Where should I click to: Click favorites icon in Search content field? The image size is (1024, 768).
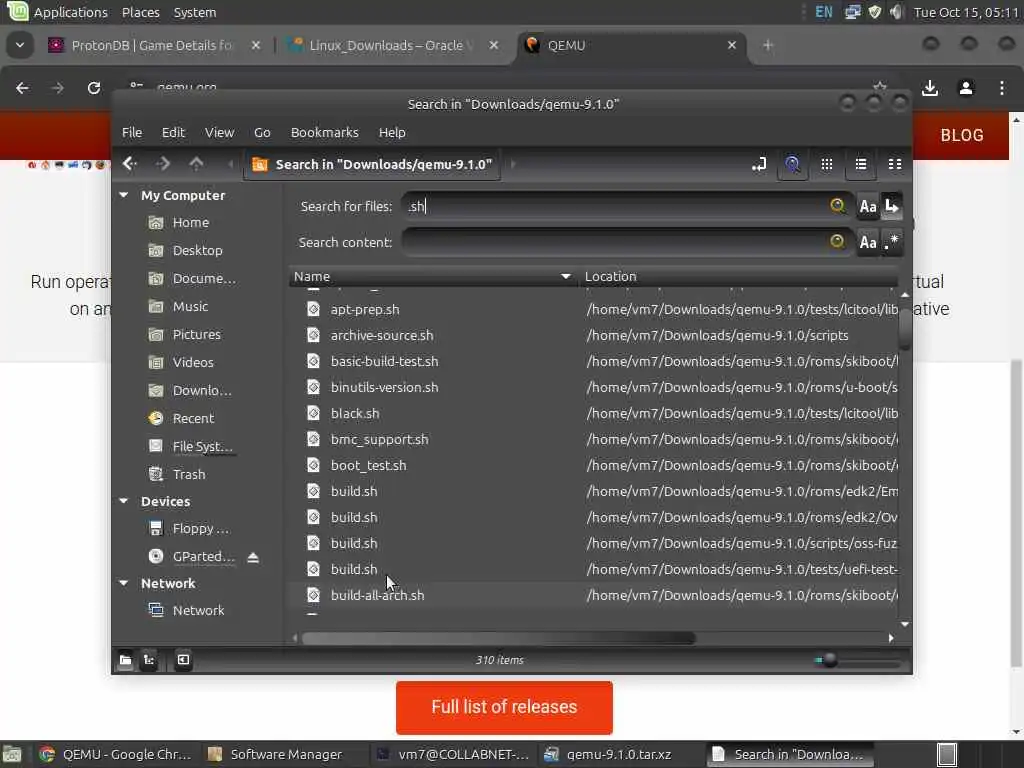click(x=837, y=242)
